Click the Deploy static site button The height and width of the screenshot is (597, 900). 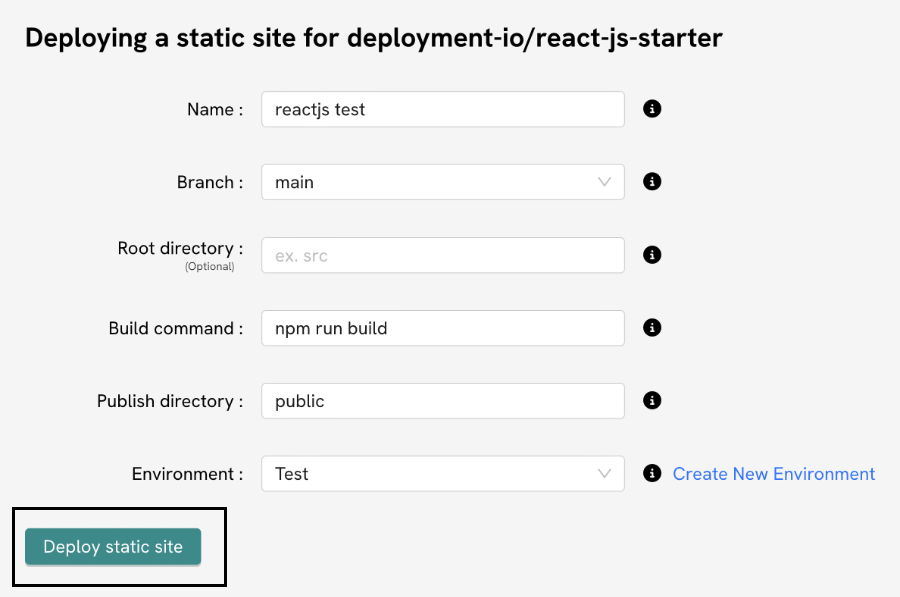112,547
